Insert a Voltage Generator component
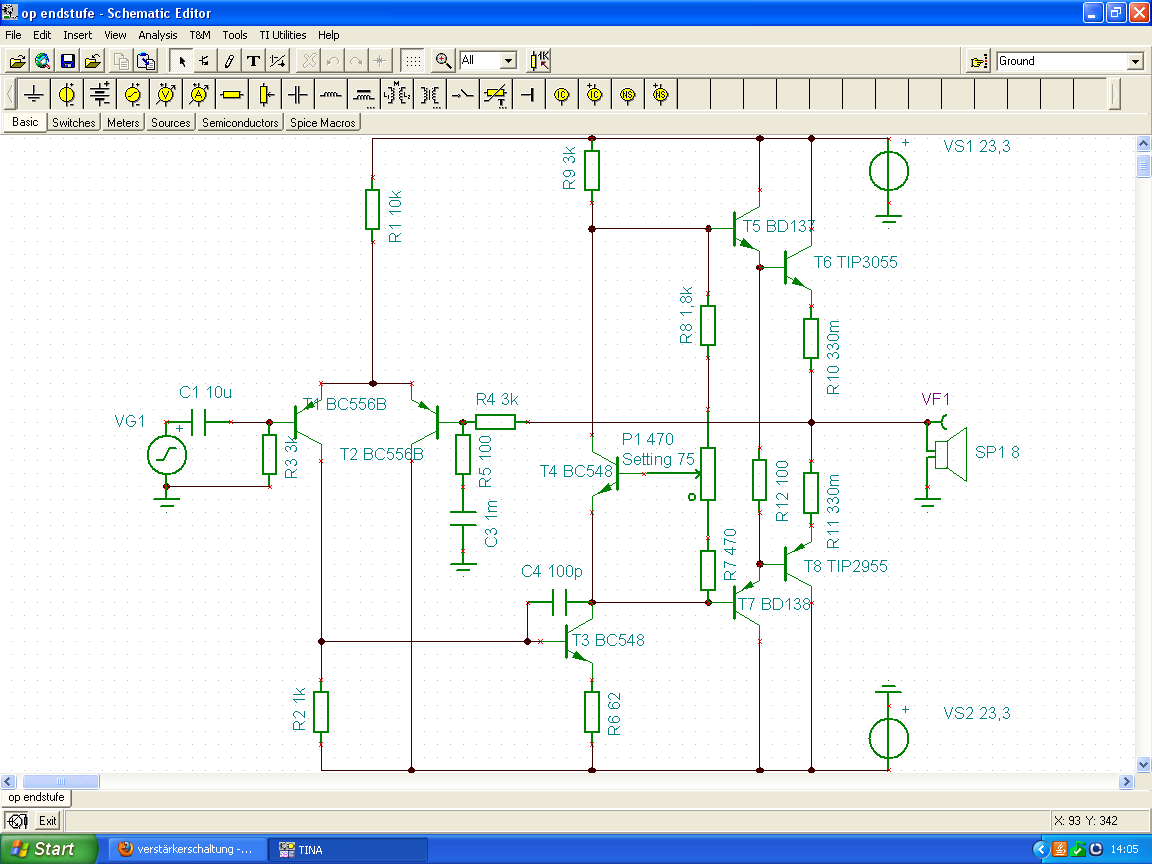 point(133,95)
